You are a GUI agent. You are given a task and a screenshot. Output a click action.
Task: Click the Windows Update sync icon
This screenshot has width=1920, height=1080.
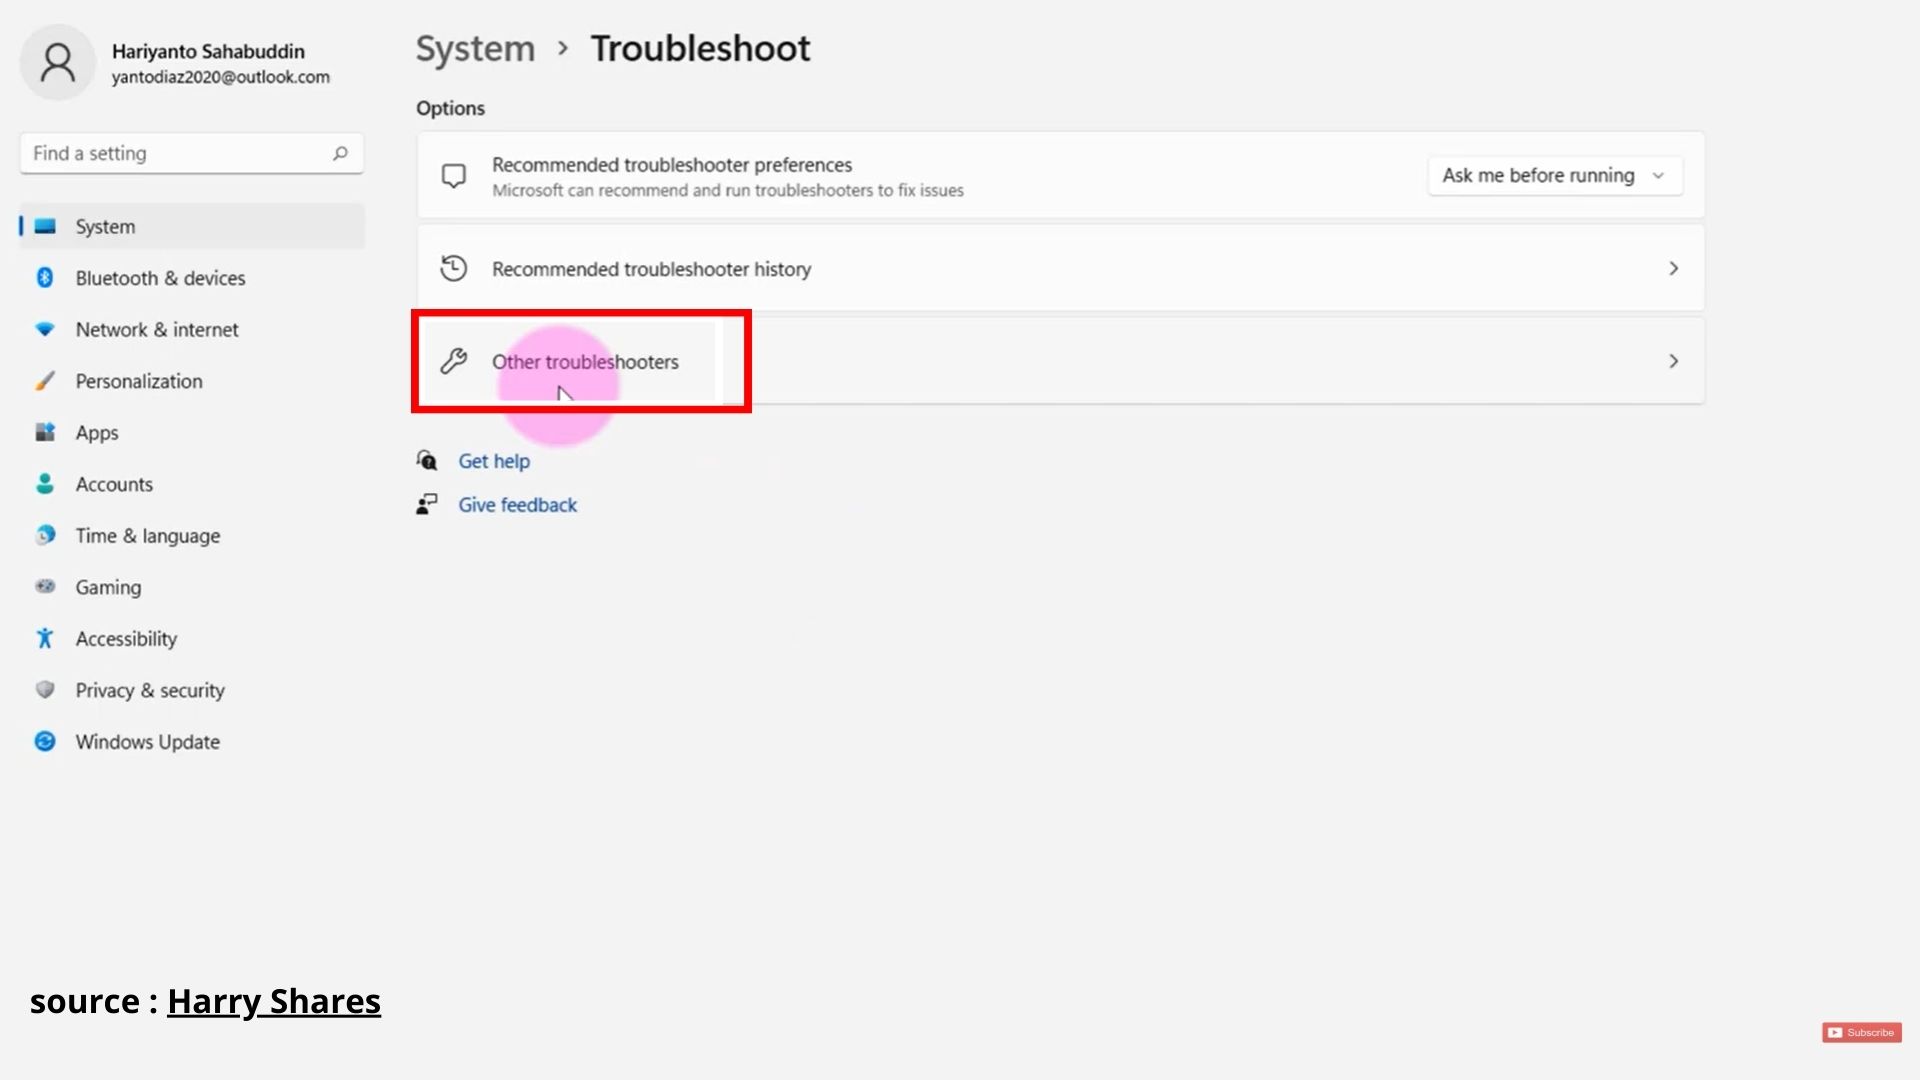click(x=45, y=741)
